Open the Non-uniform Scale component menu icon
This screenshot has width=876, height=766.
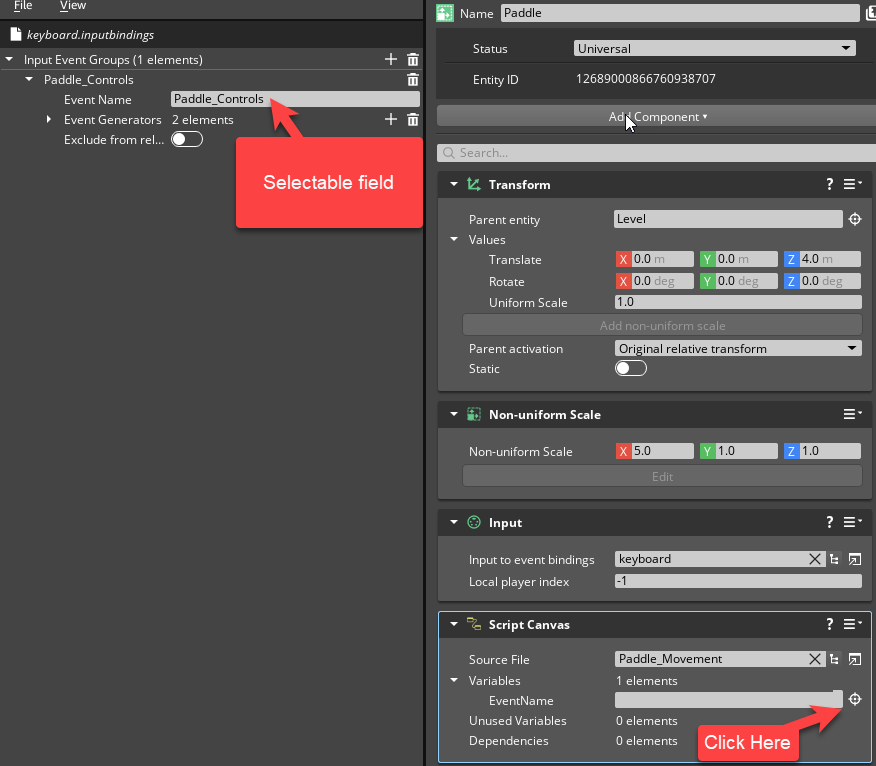coord(851,414)
